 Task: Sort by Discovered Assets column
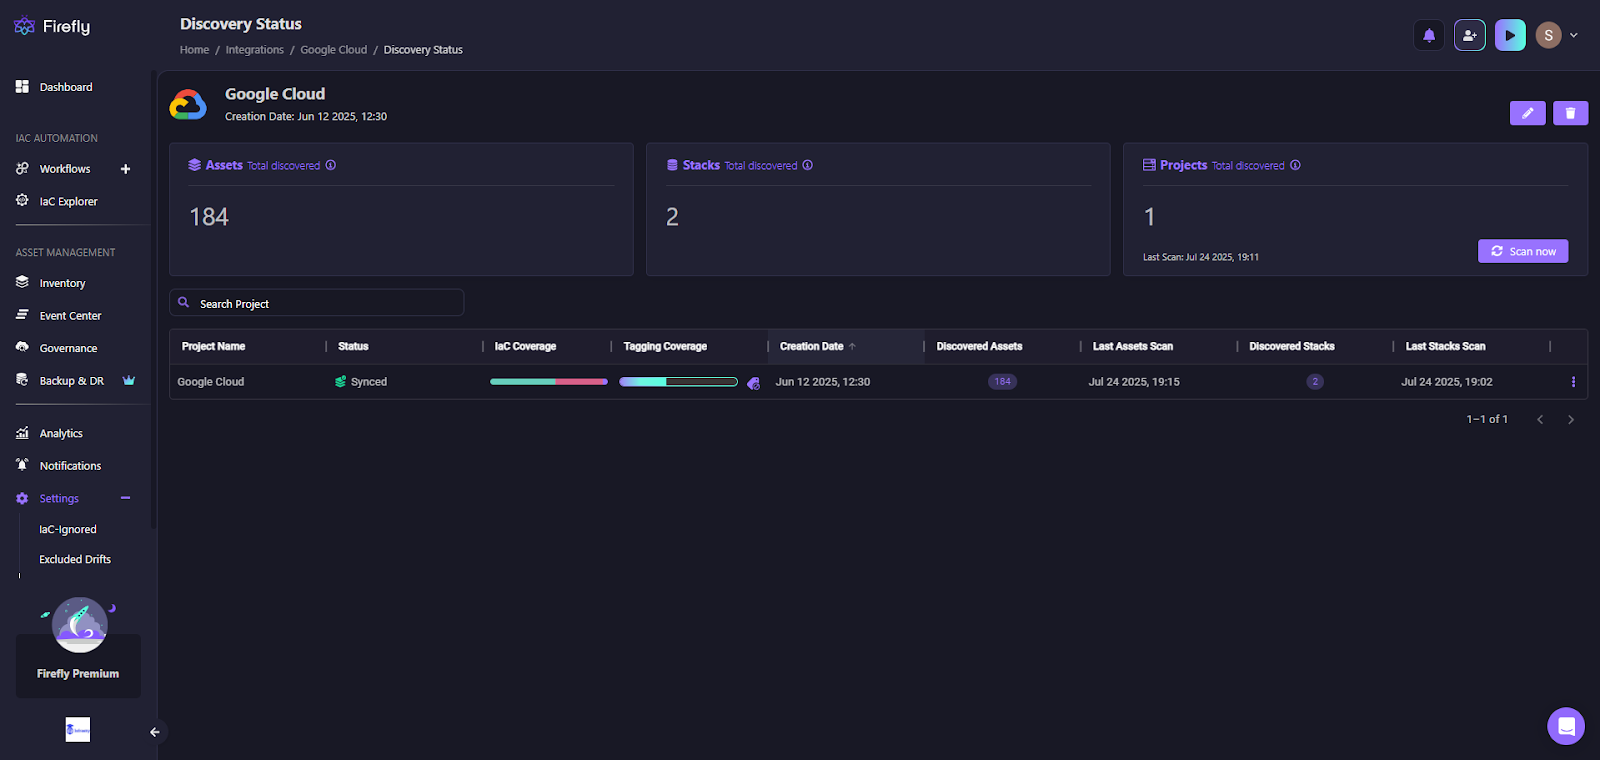(x=979, y=346)
